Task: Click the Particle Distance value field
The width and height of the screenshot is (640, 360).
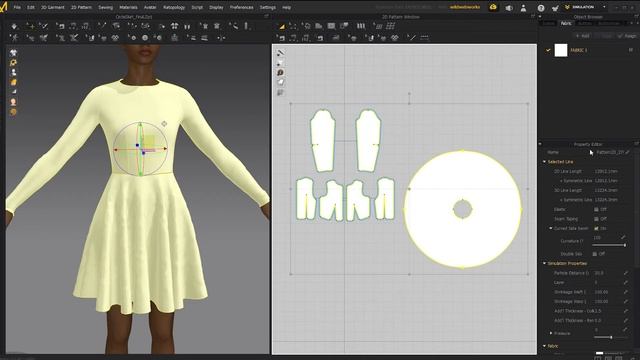Action: tap(607, 273)
